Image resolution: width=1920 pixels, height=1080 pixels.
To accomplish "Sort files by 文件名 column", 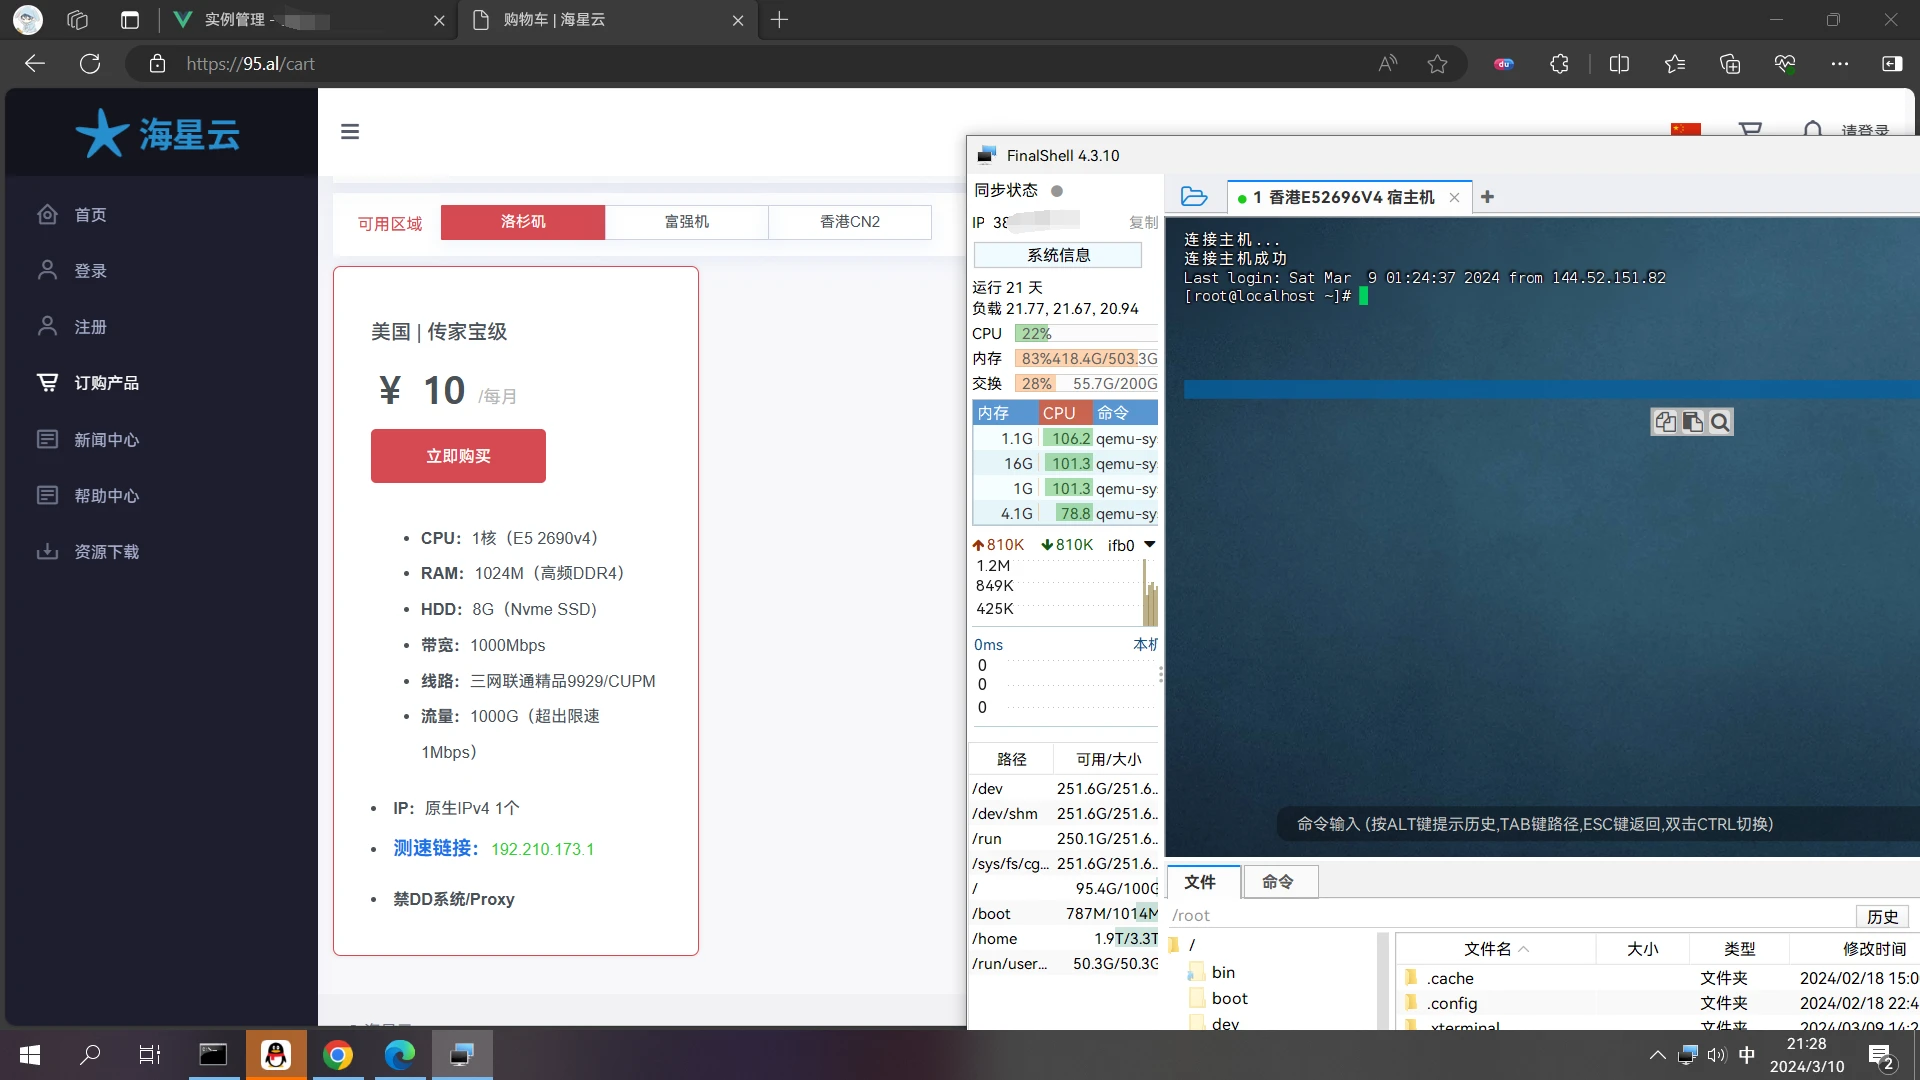I will point(1495,949).
